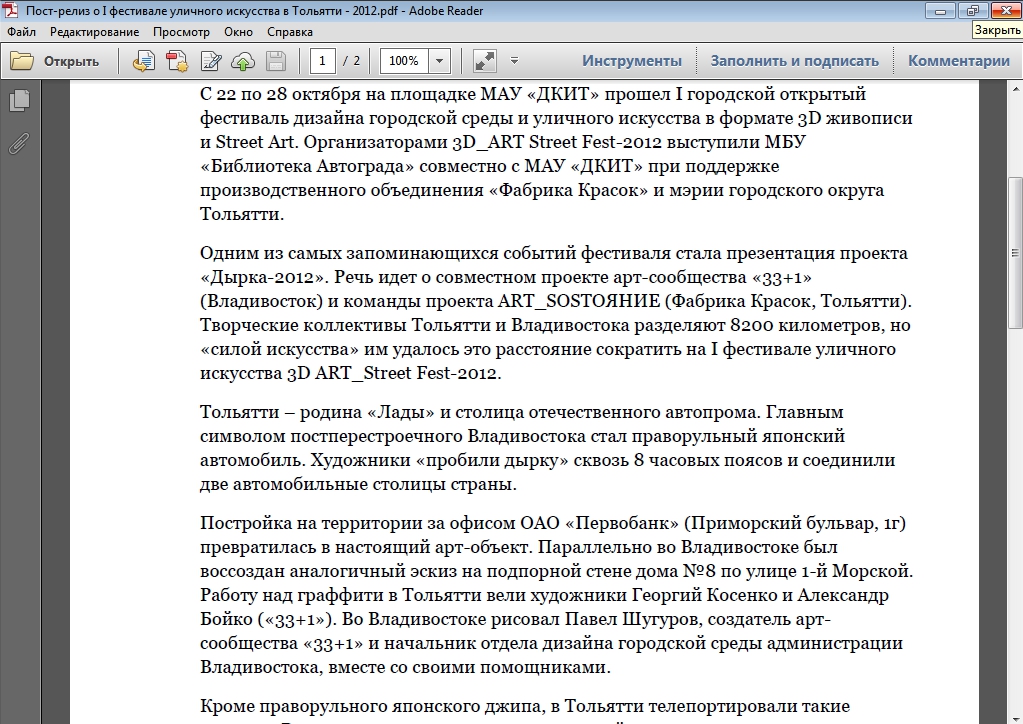Click the save floppy disk icon
The image size is (1023, 724).
pyautogui.click(x=276, y=61)
